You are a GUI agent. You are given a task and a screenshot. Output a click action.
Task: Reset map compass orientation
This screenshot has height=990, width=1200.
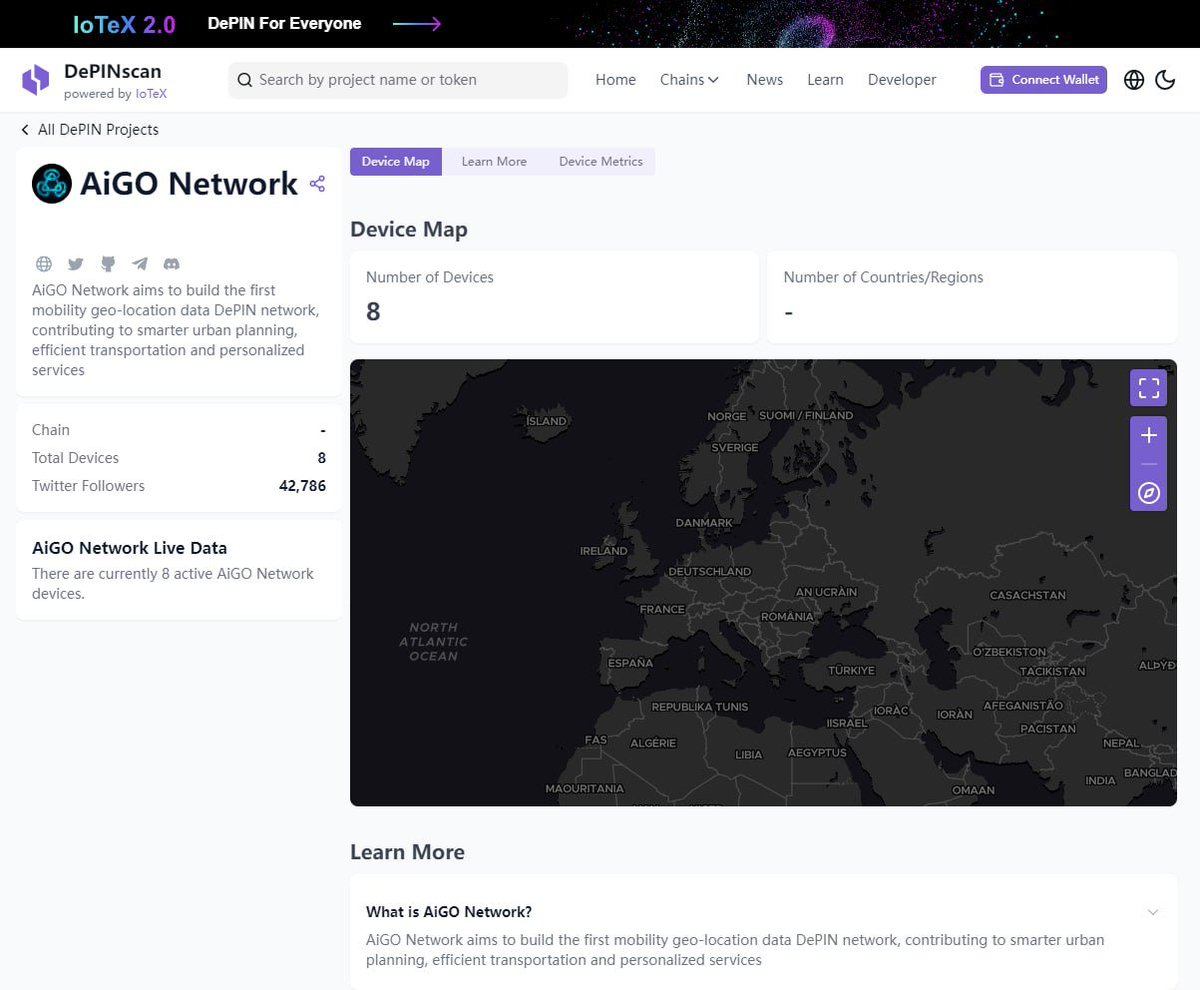click(x=1149, y=494)
